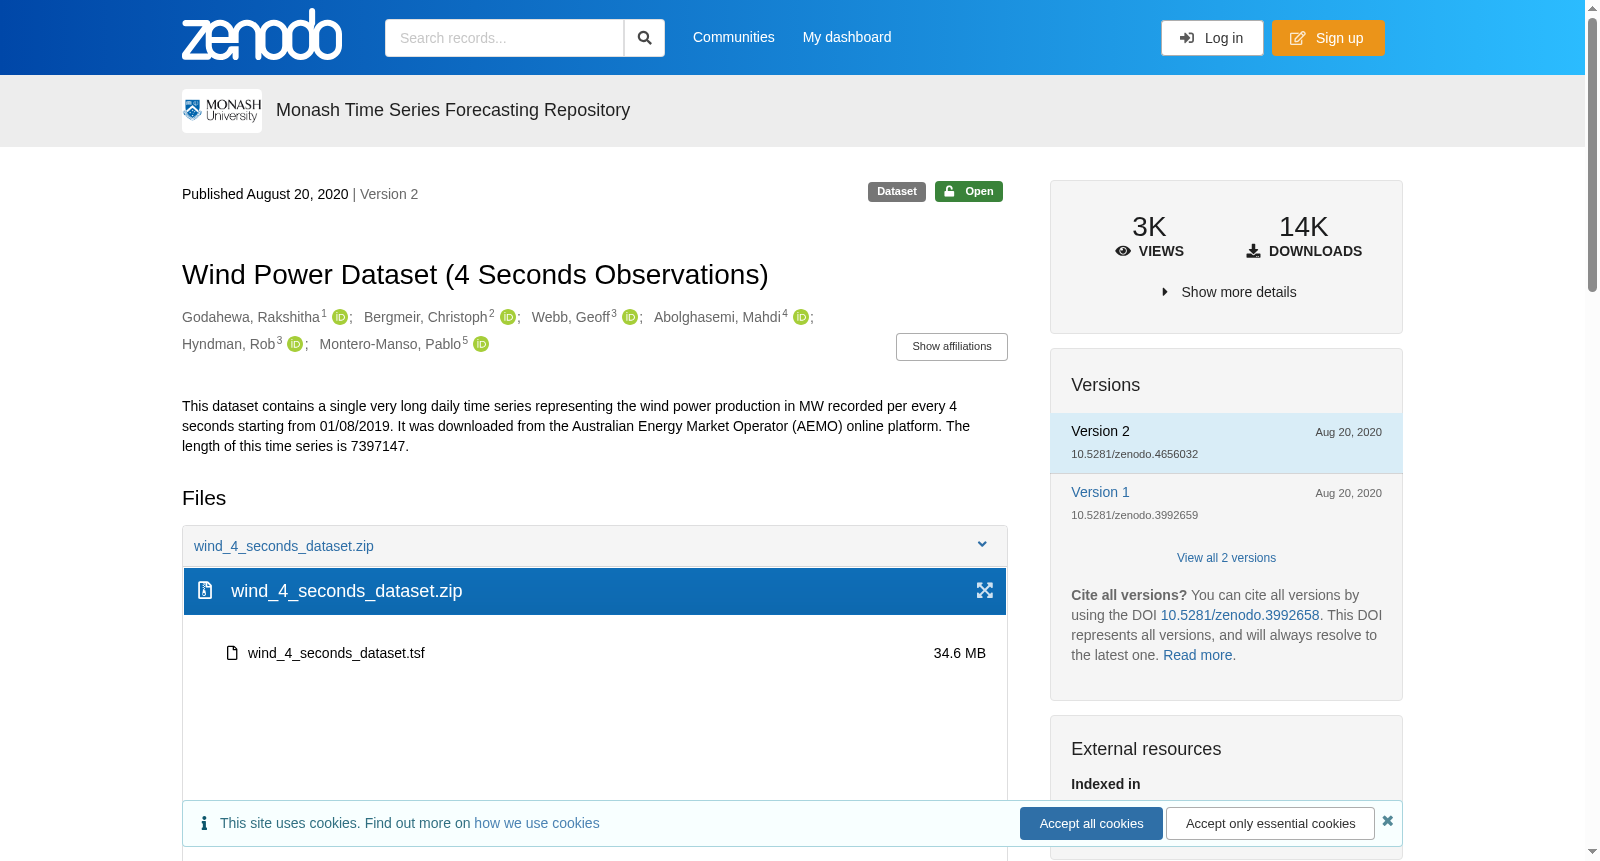Click author name Abolghasemi, Mahdi
Image resolution: width=1600 pixels, height=861 pixels.
coord(717,317)
